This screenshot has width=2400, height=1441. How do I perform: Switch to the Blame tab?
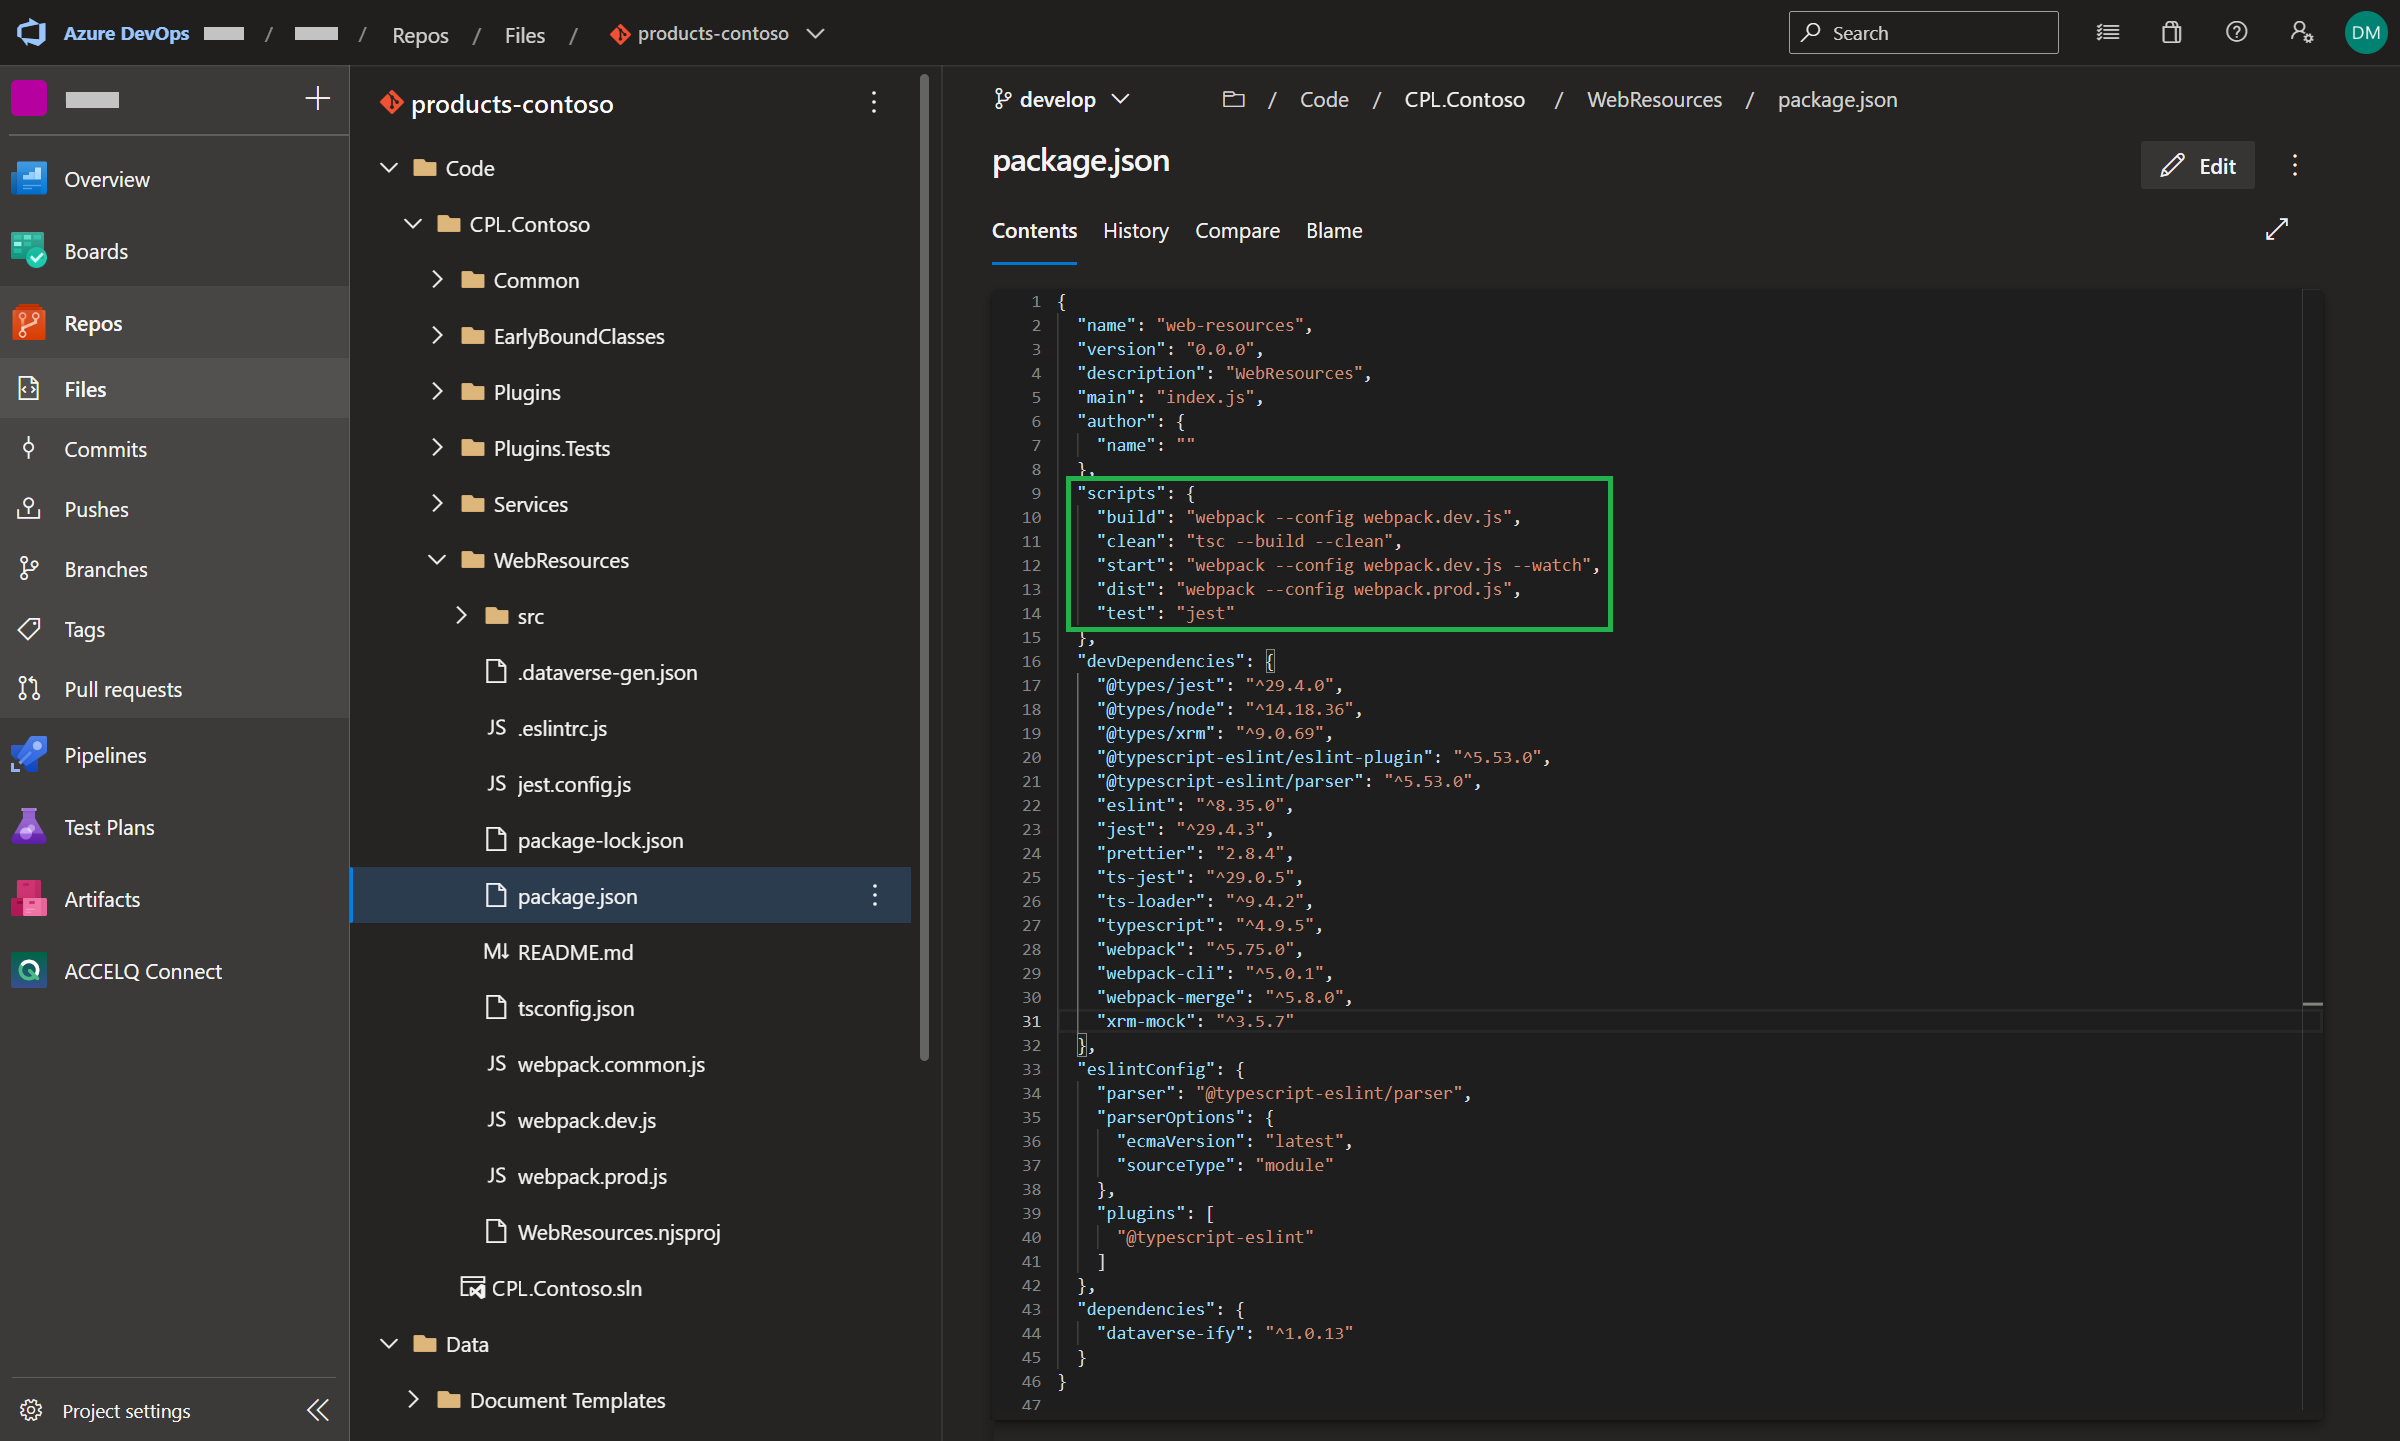pos(1333,231)
